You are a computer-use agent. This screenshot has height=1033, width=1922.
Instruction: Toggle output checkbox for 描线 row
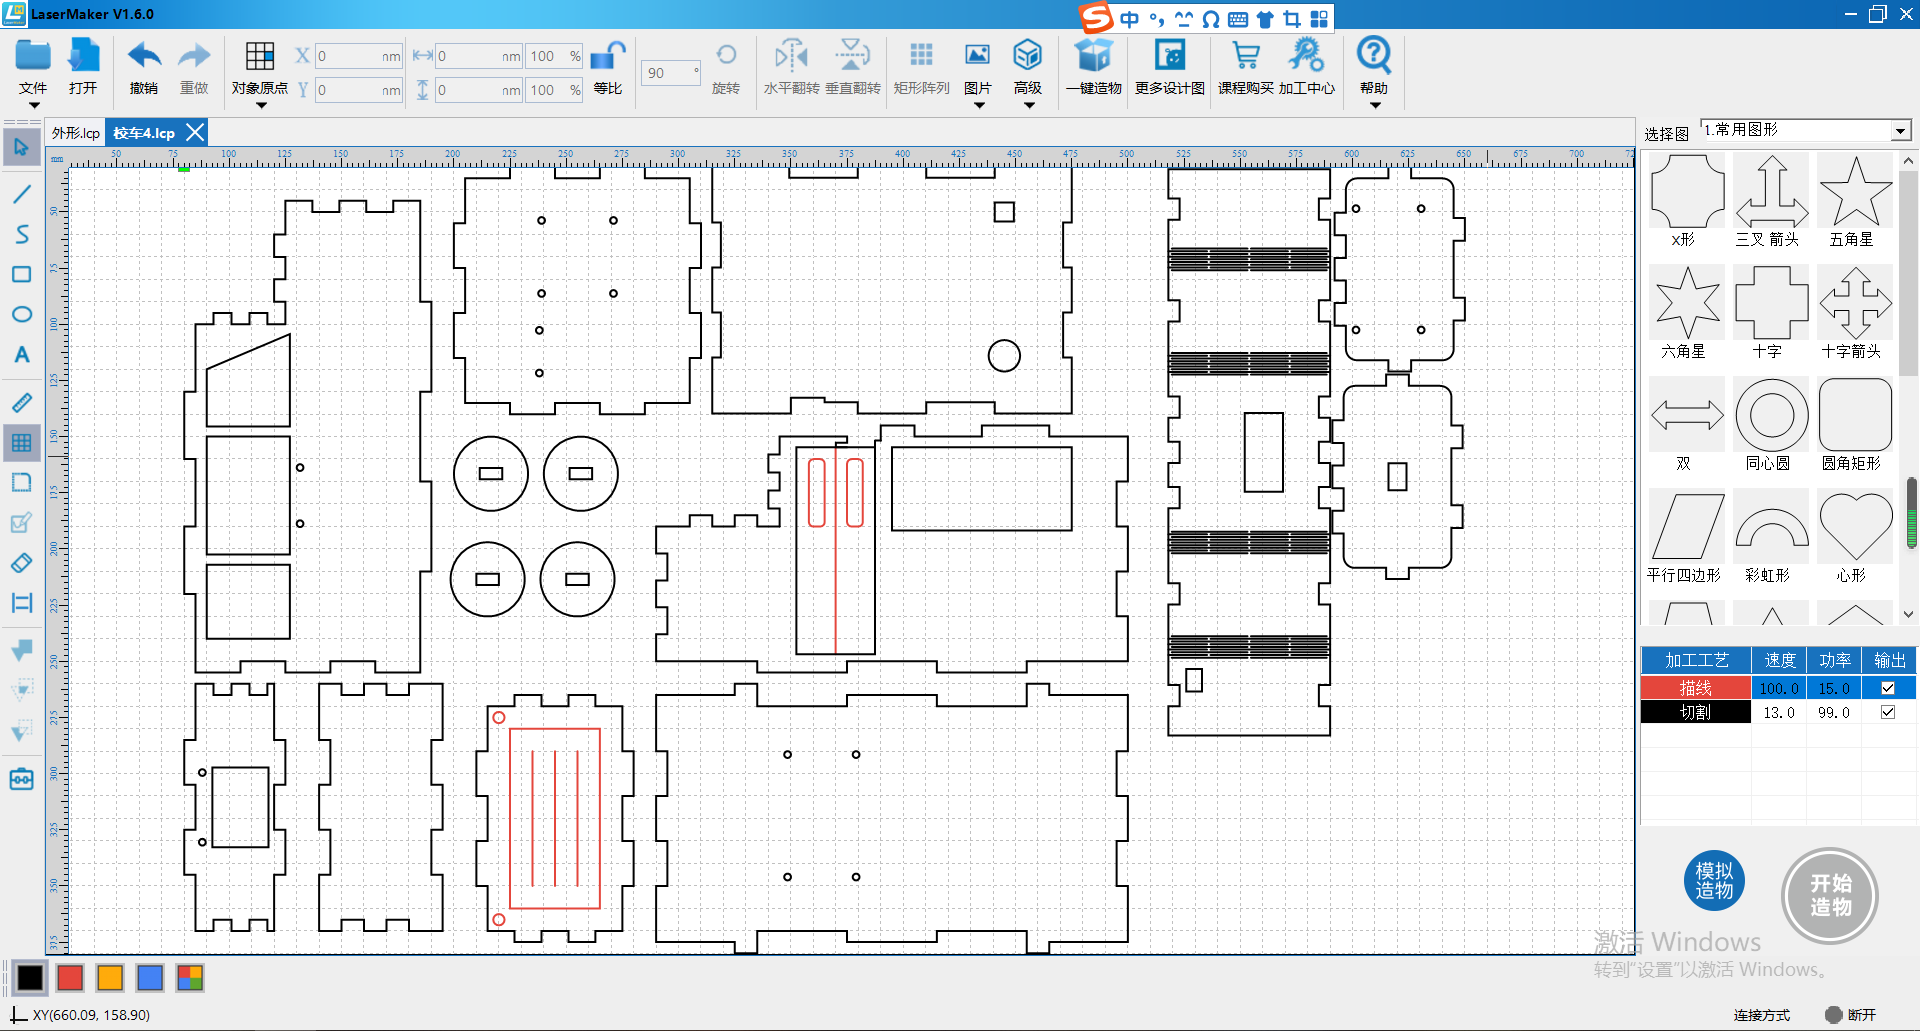1888,688
